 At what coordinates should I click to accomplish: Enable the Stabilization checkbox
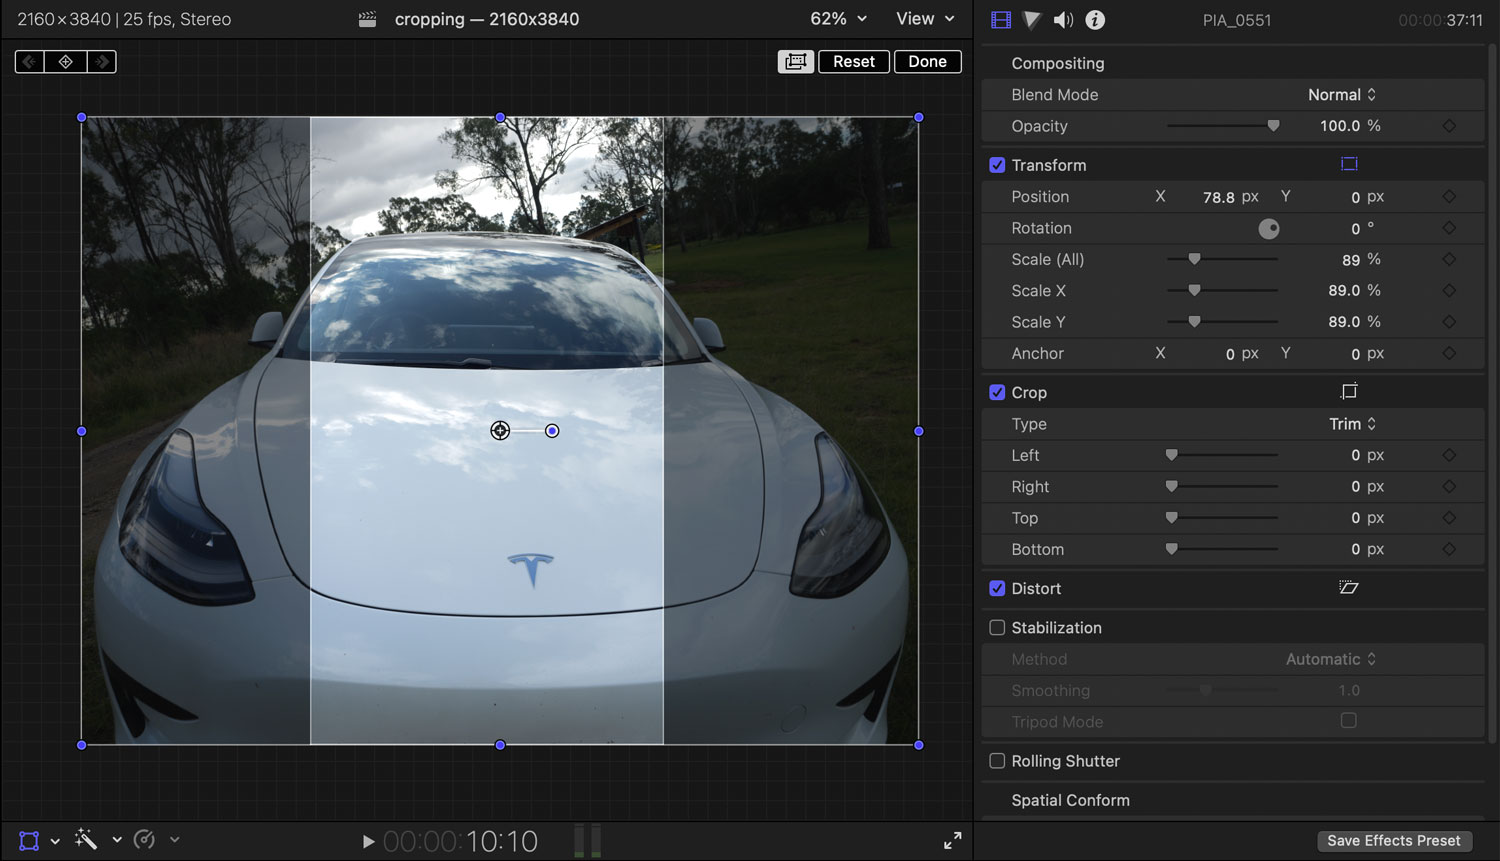pyautogui.click(x=997, y=627)
